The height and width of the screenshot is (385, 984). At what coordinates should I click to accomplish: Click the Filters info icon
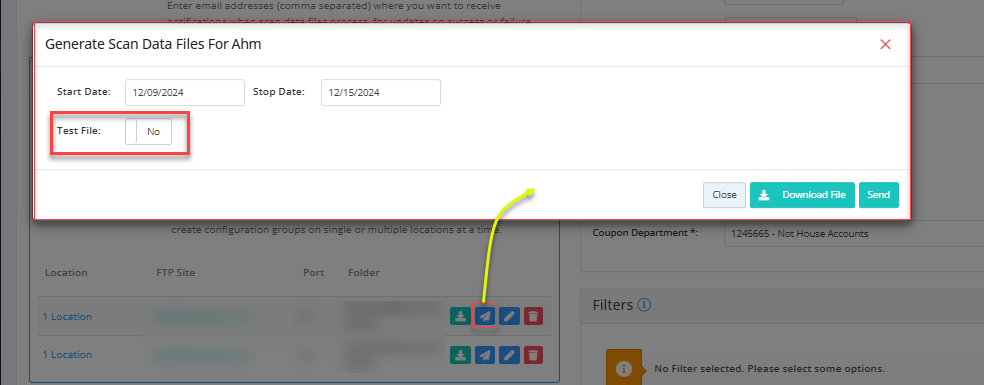coord(644,305)
